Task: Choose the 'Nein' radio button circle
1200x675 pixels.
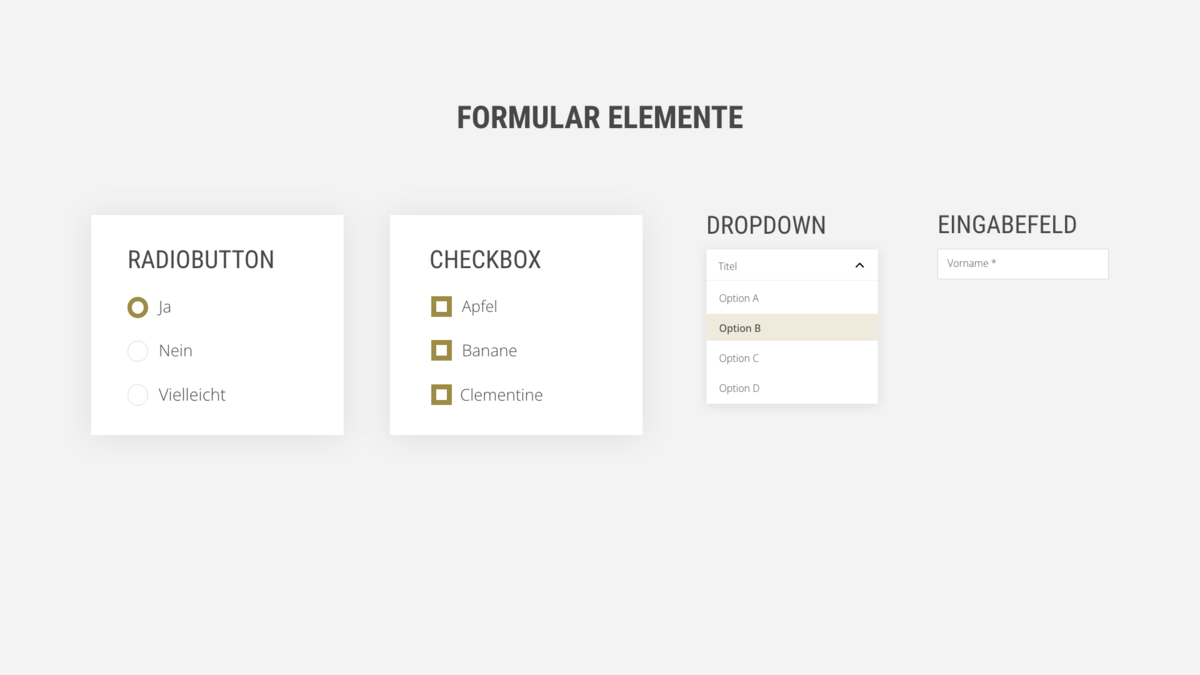Action: point(138,351)
